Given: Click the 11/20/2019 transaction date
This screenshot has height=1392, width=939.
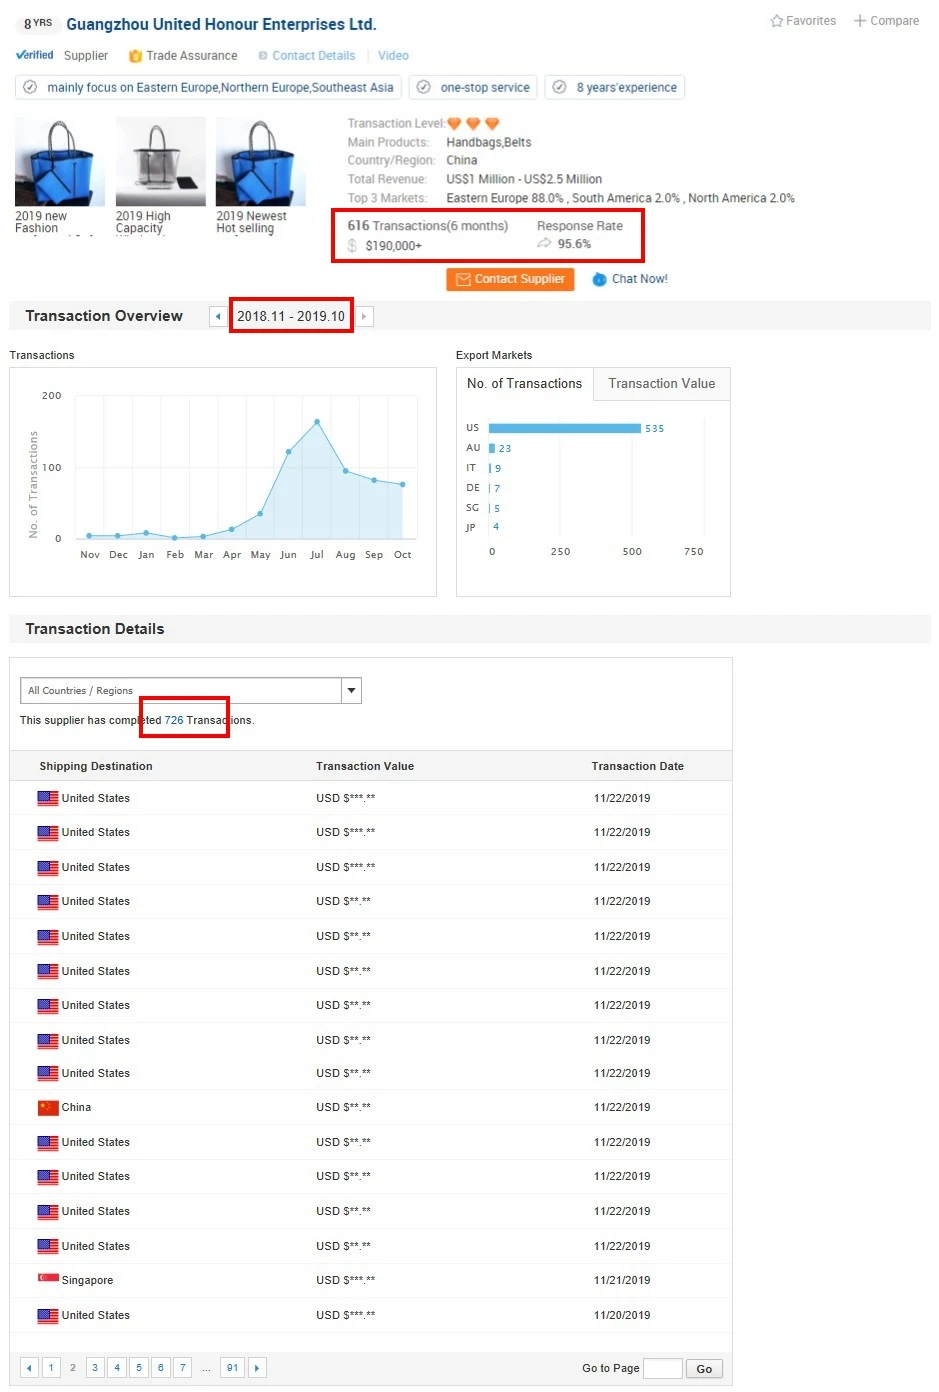Looking at the screenshot, I should coord(622,1316).
